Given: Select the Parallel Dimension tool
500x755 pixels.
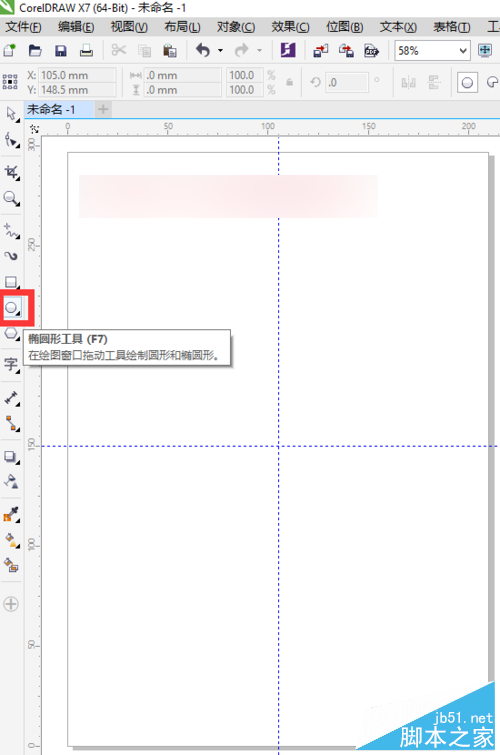Looking at the screenshot, I should coord(11,398).
